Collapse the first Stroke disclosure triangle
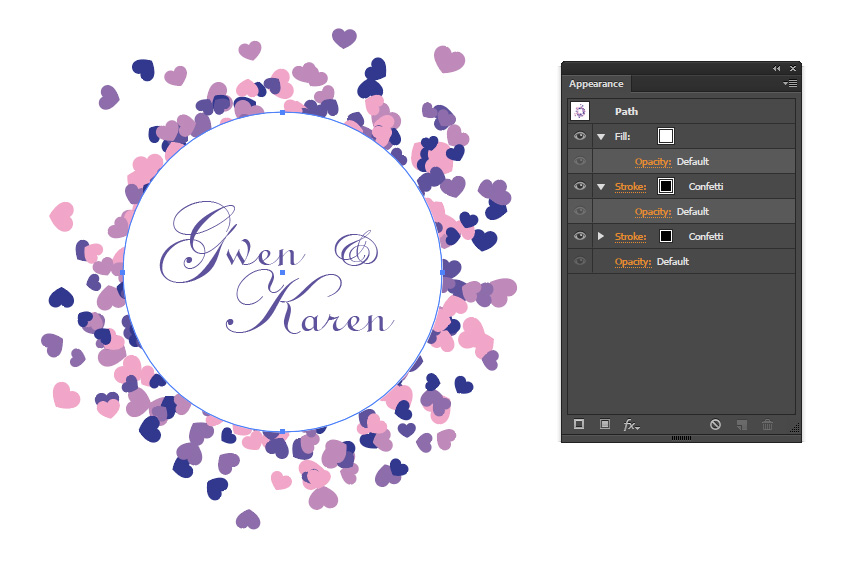 601,187
